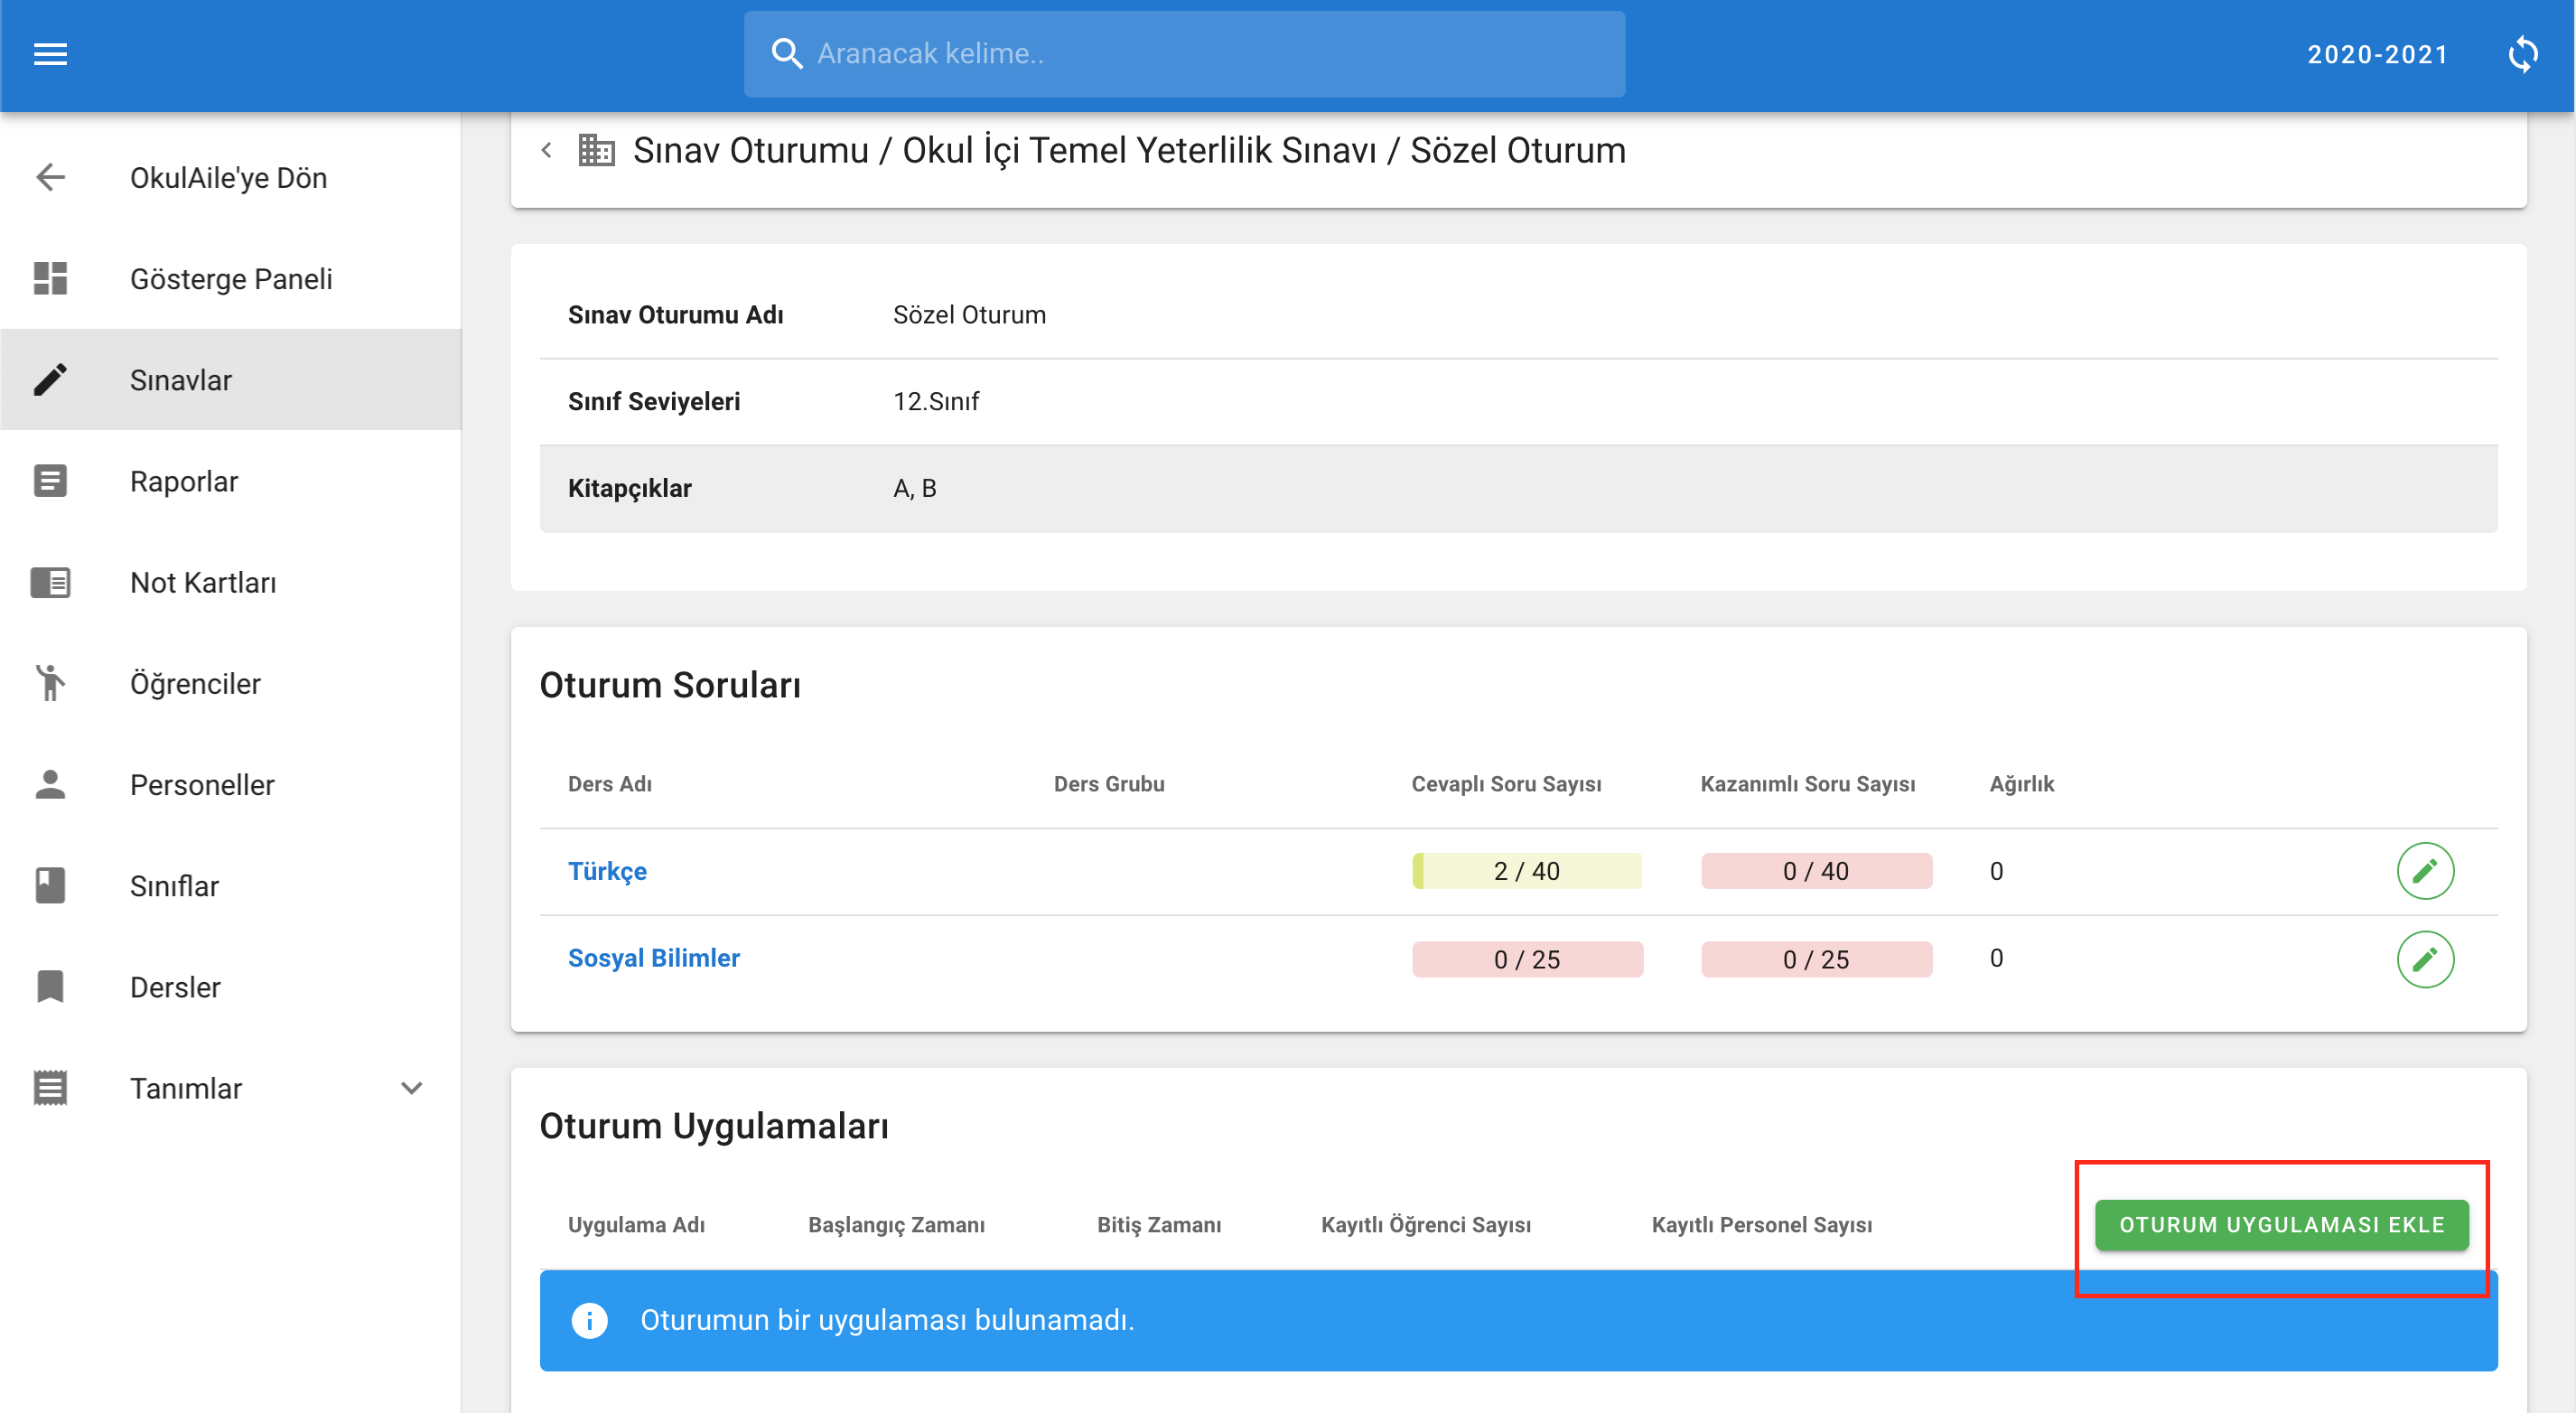2576x1413 pixels.
Task: Select the 2020-2021 academic year
Action: (x=2378, y=54)
